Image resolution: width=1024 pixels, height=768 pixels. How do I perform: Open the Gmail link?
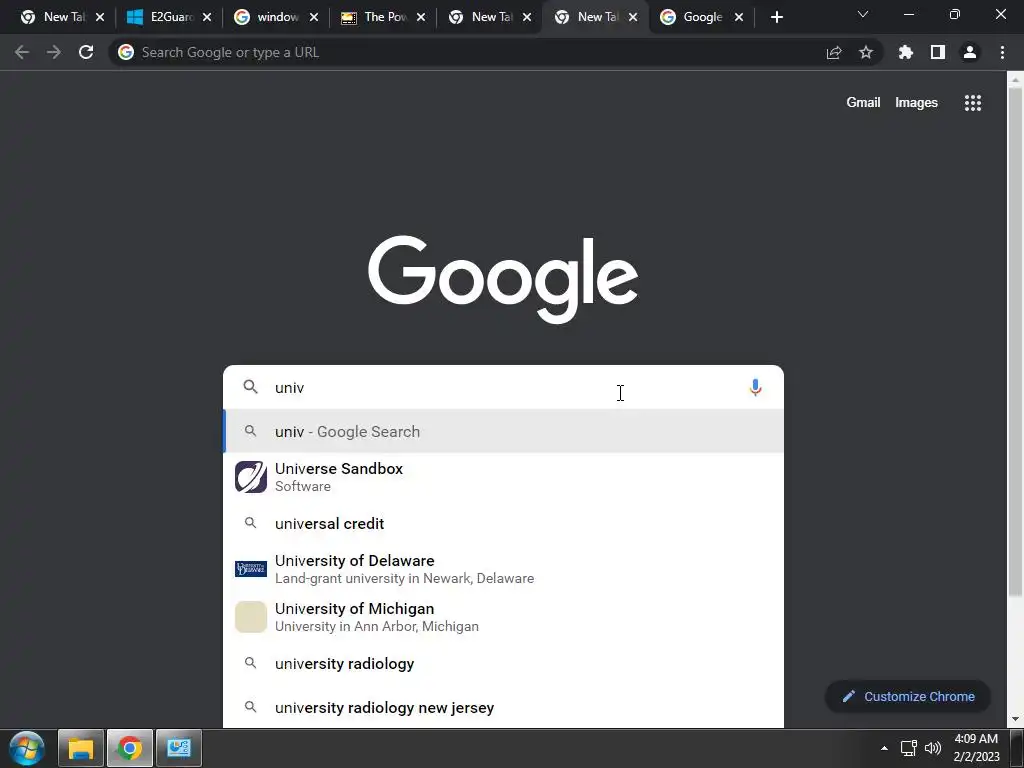point(863,103)
